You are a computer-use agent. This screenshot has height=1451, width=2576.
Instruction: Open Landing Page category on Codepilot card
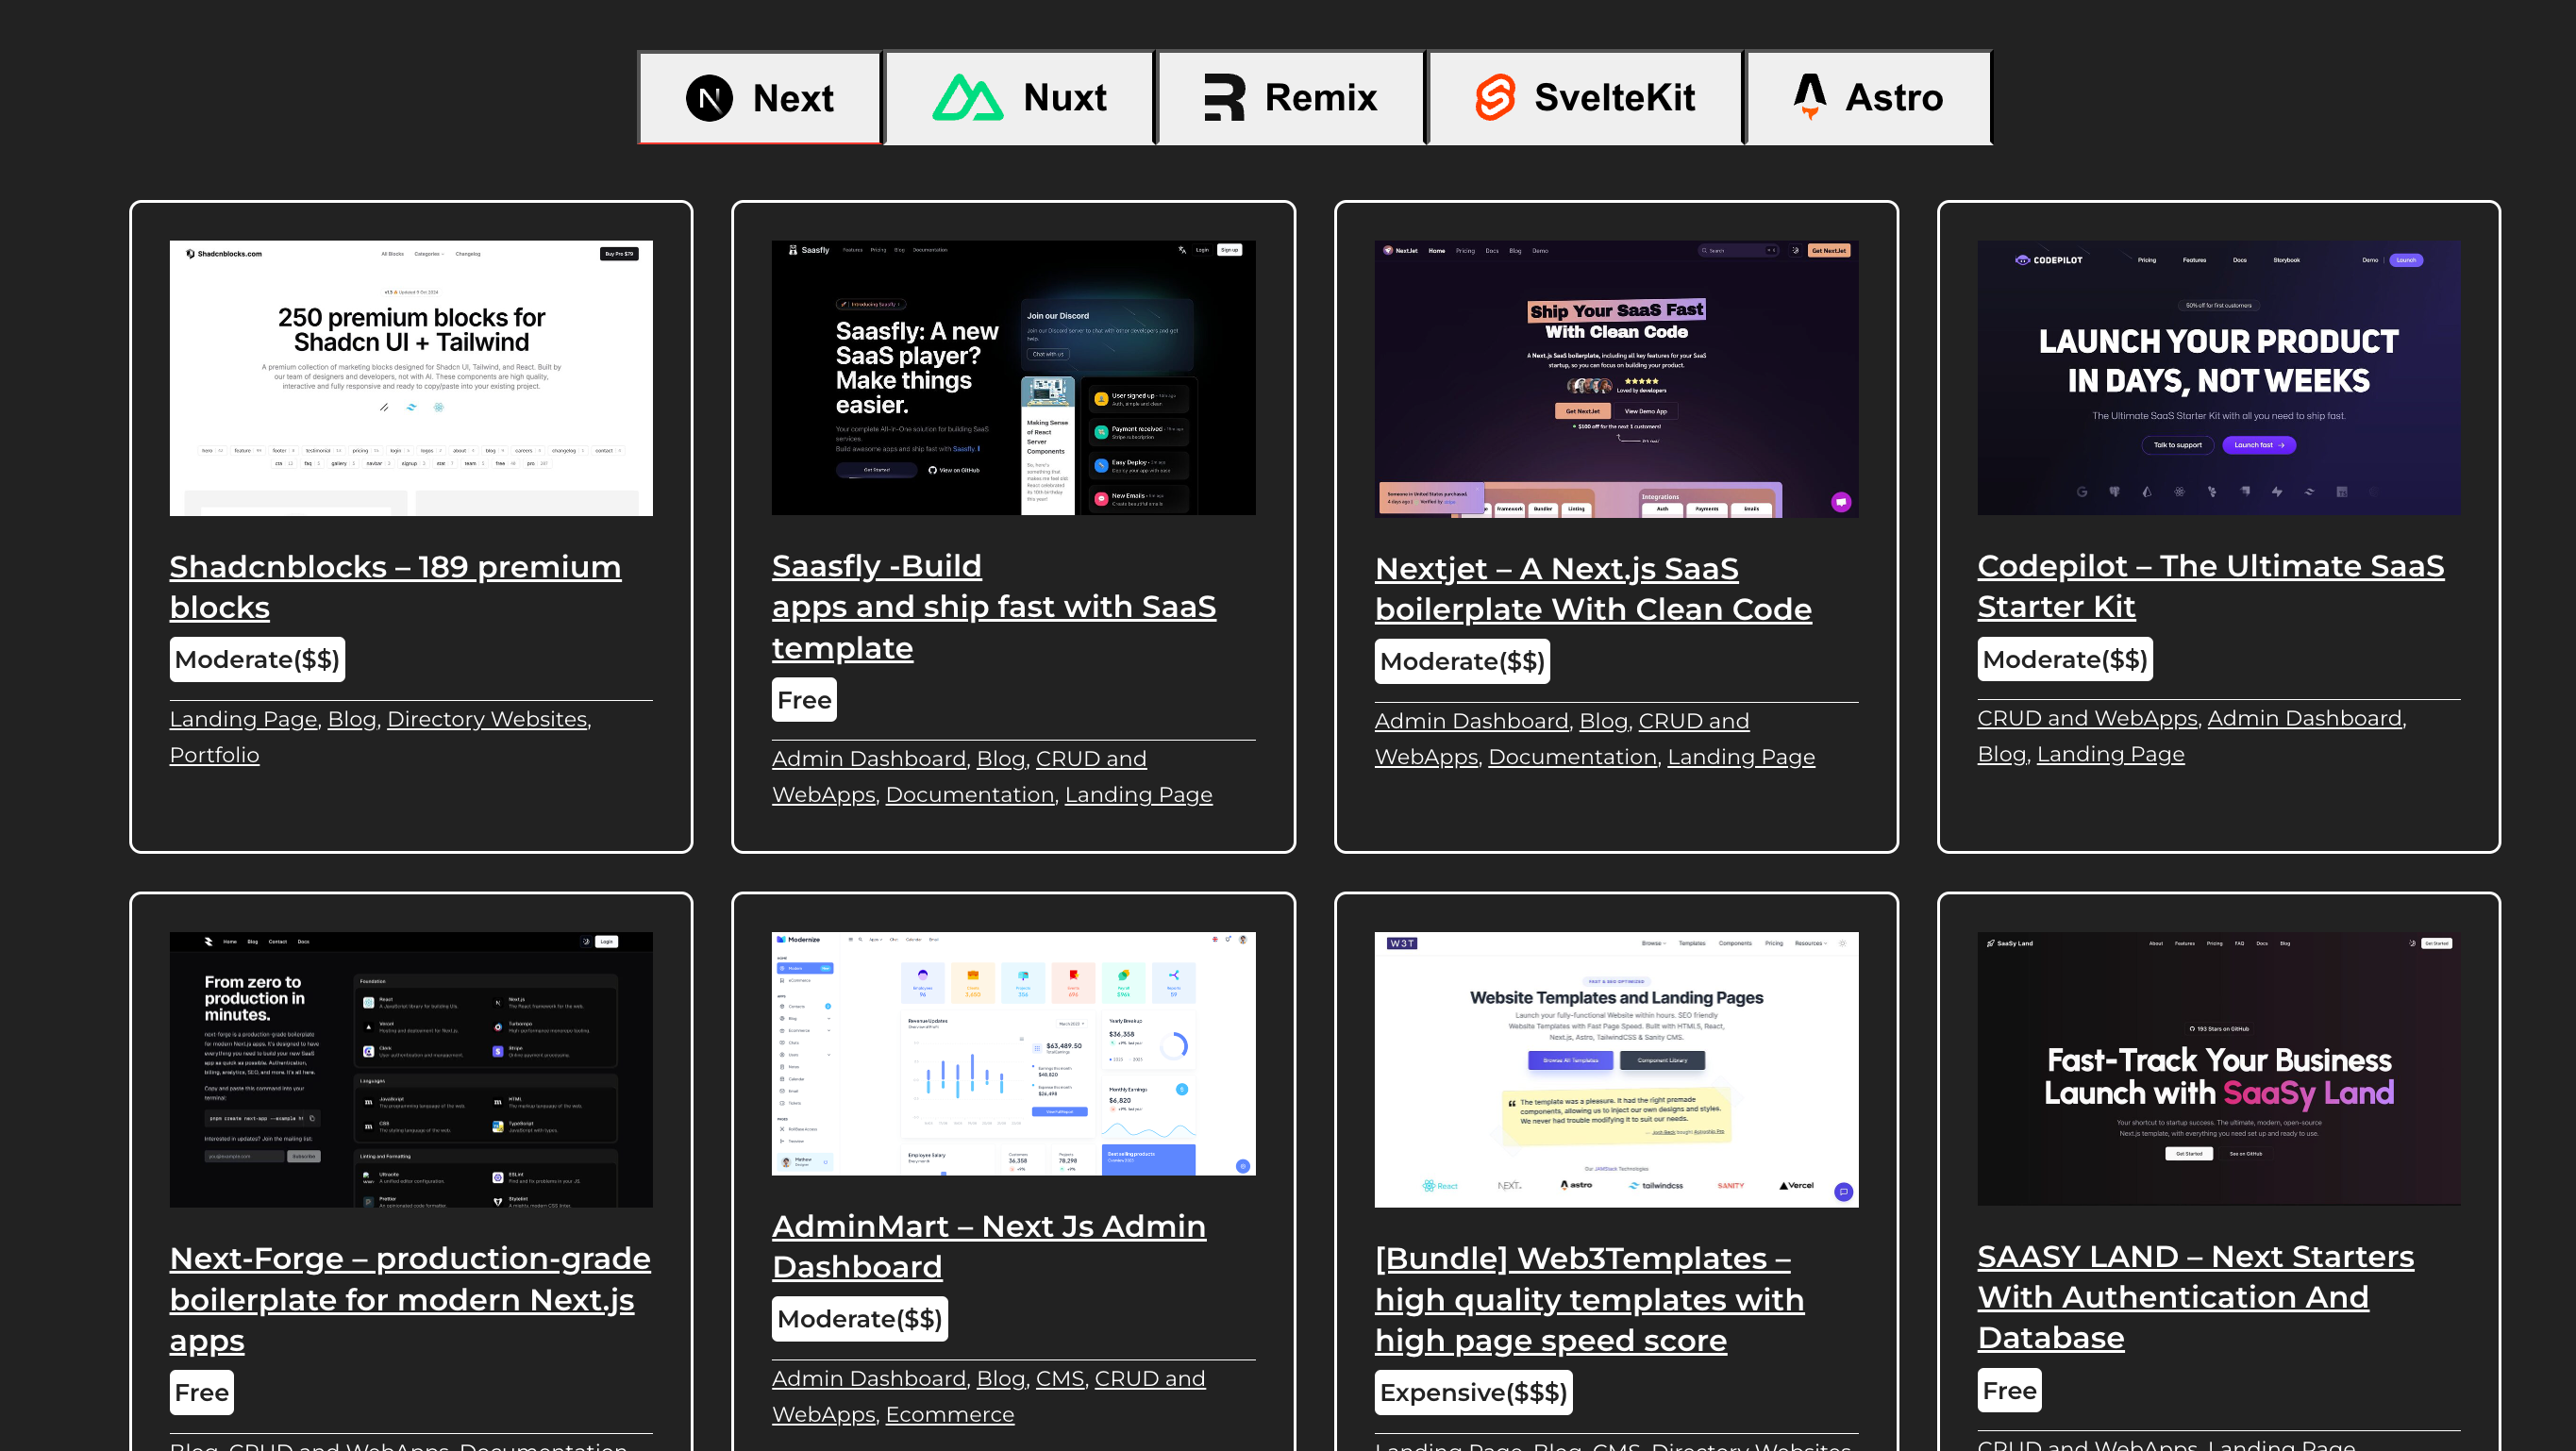2110,754
